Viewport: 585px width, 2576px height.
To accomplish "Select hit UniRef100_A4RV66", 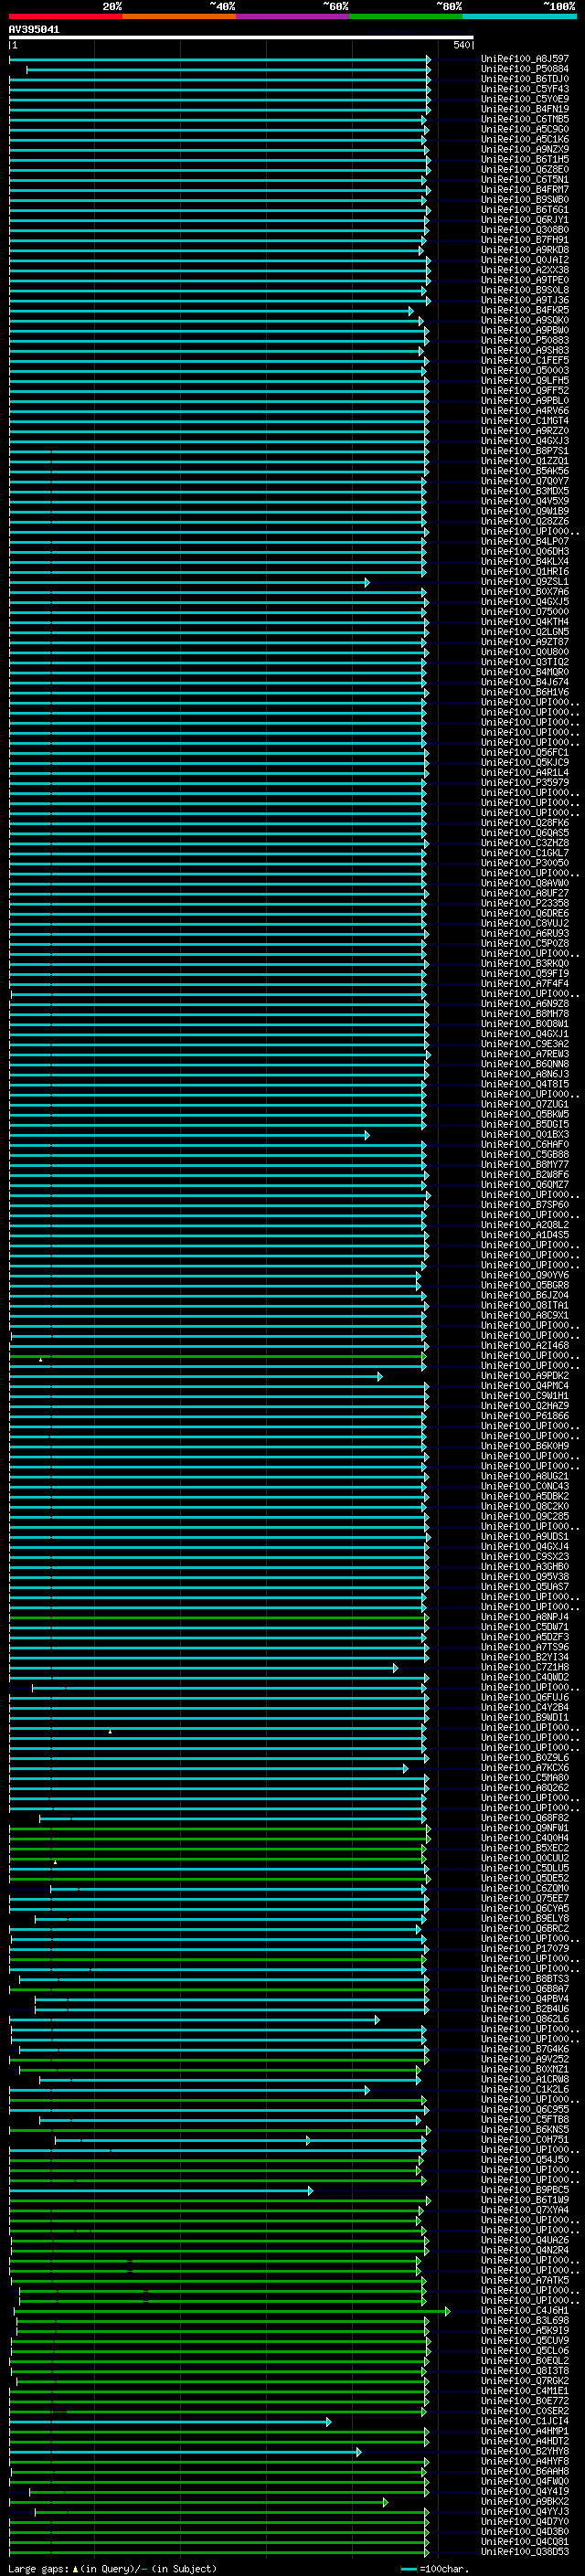I will [524, 411].
